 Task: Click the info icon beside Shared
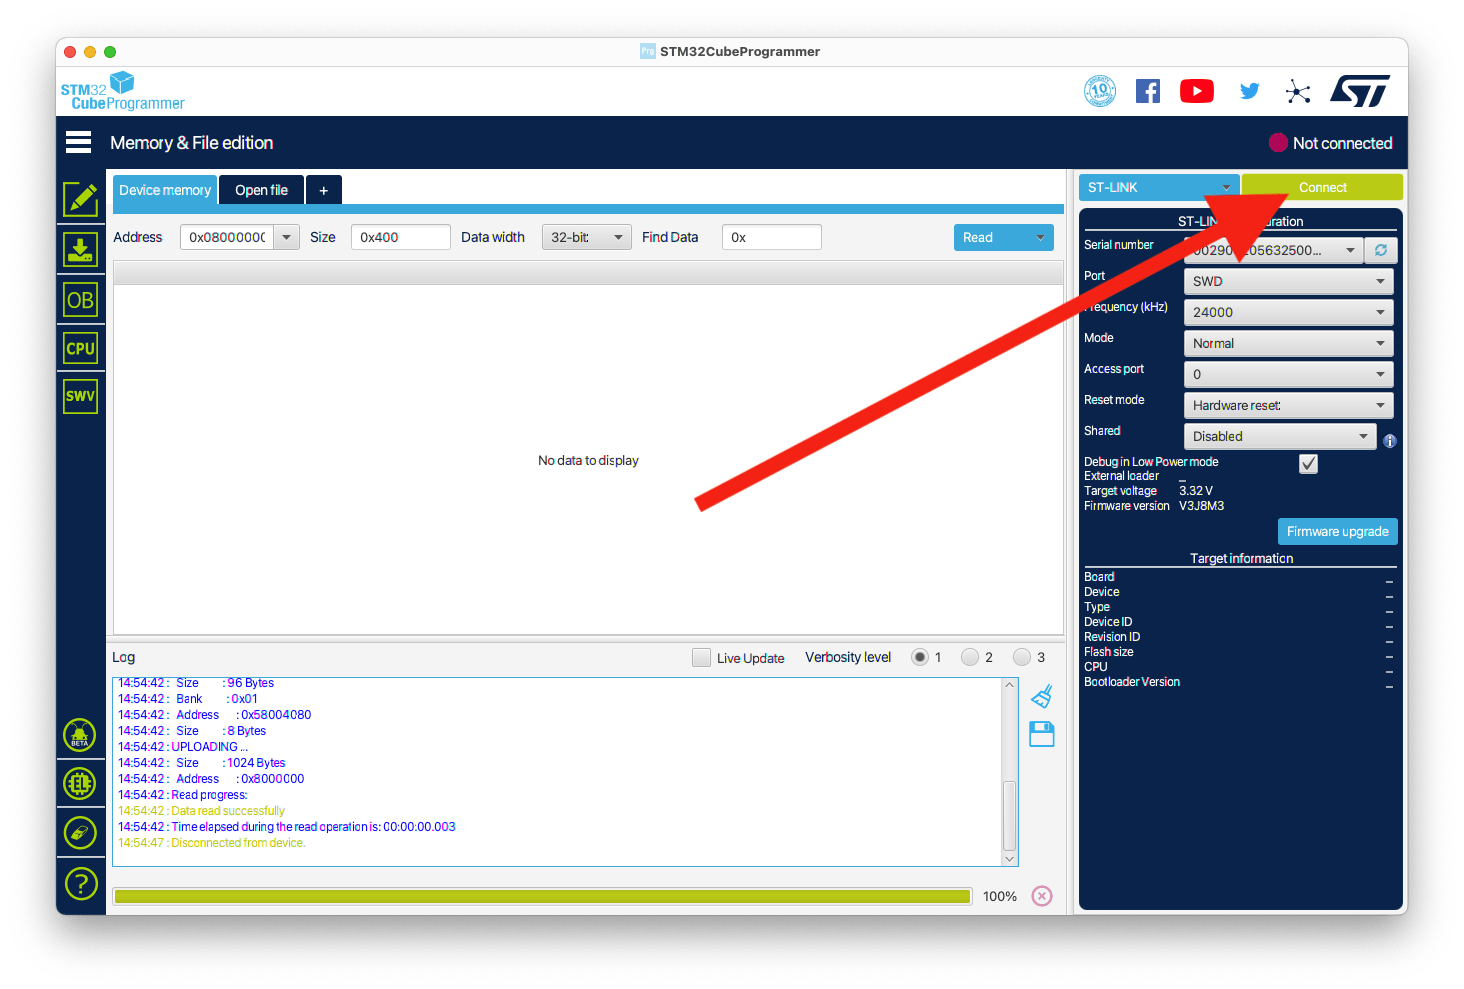tap(1390, 441)
